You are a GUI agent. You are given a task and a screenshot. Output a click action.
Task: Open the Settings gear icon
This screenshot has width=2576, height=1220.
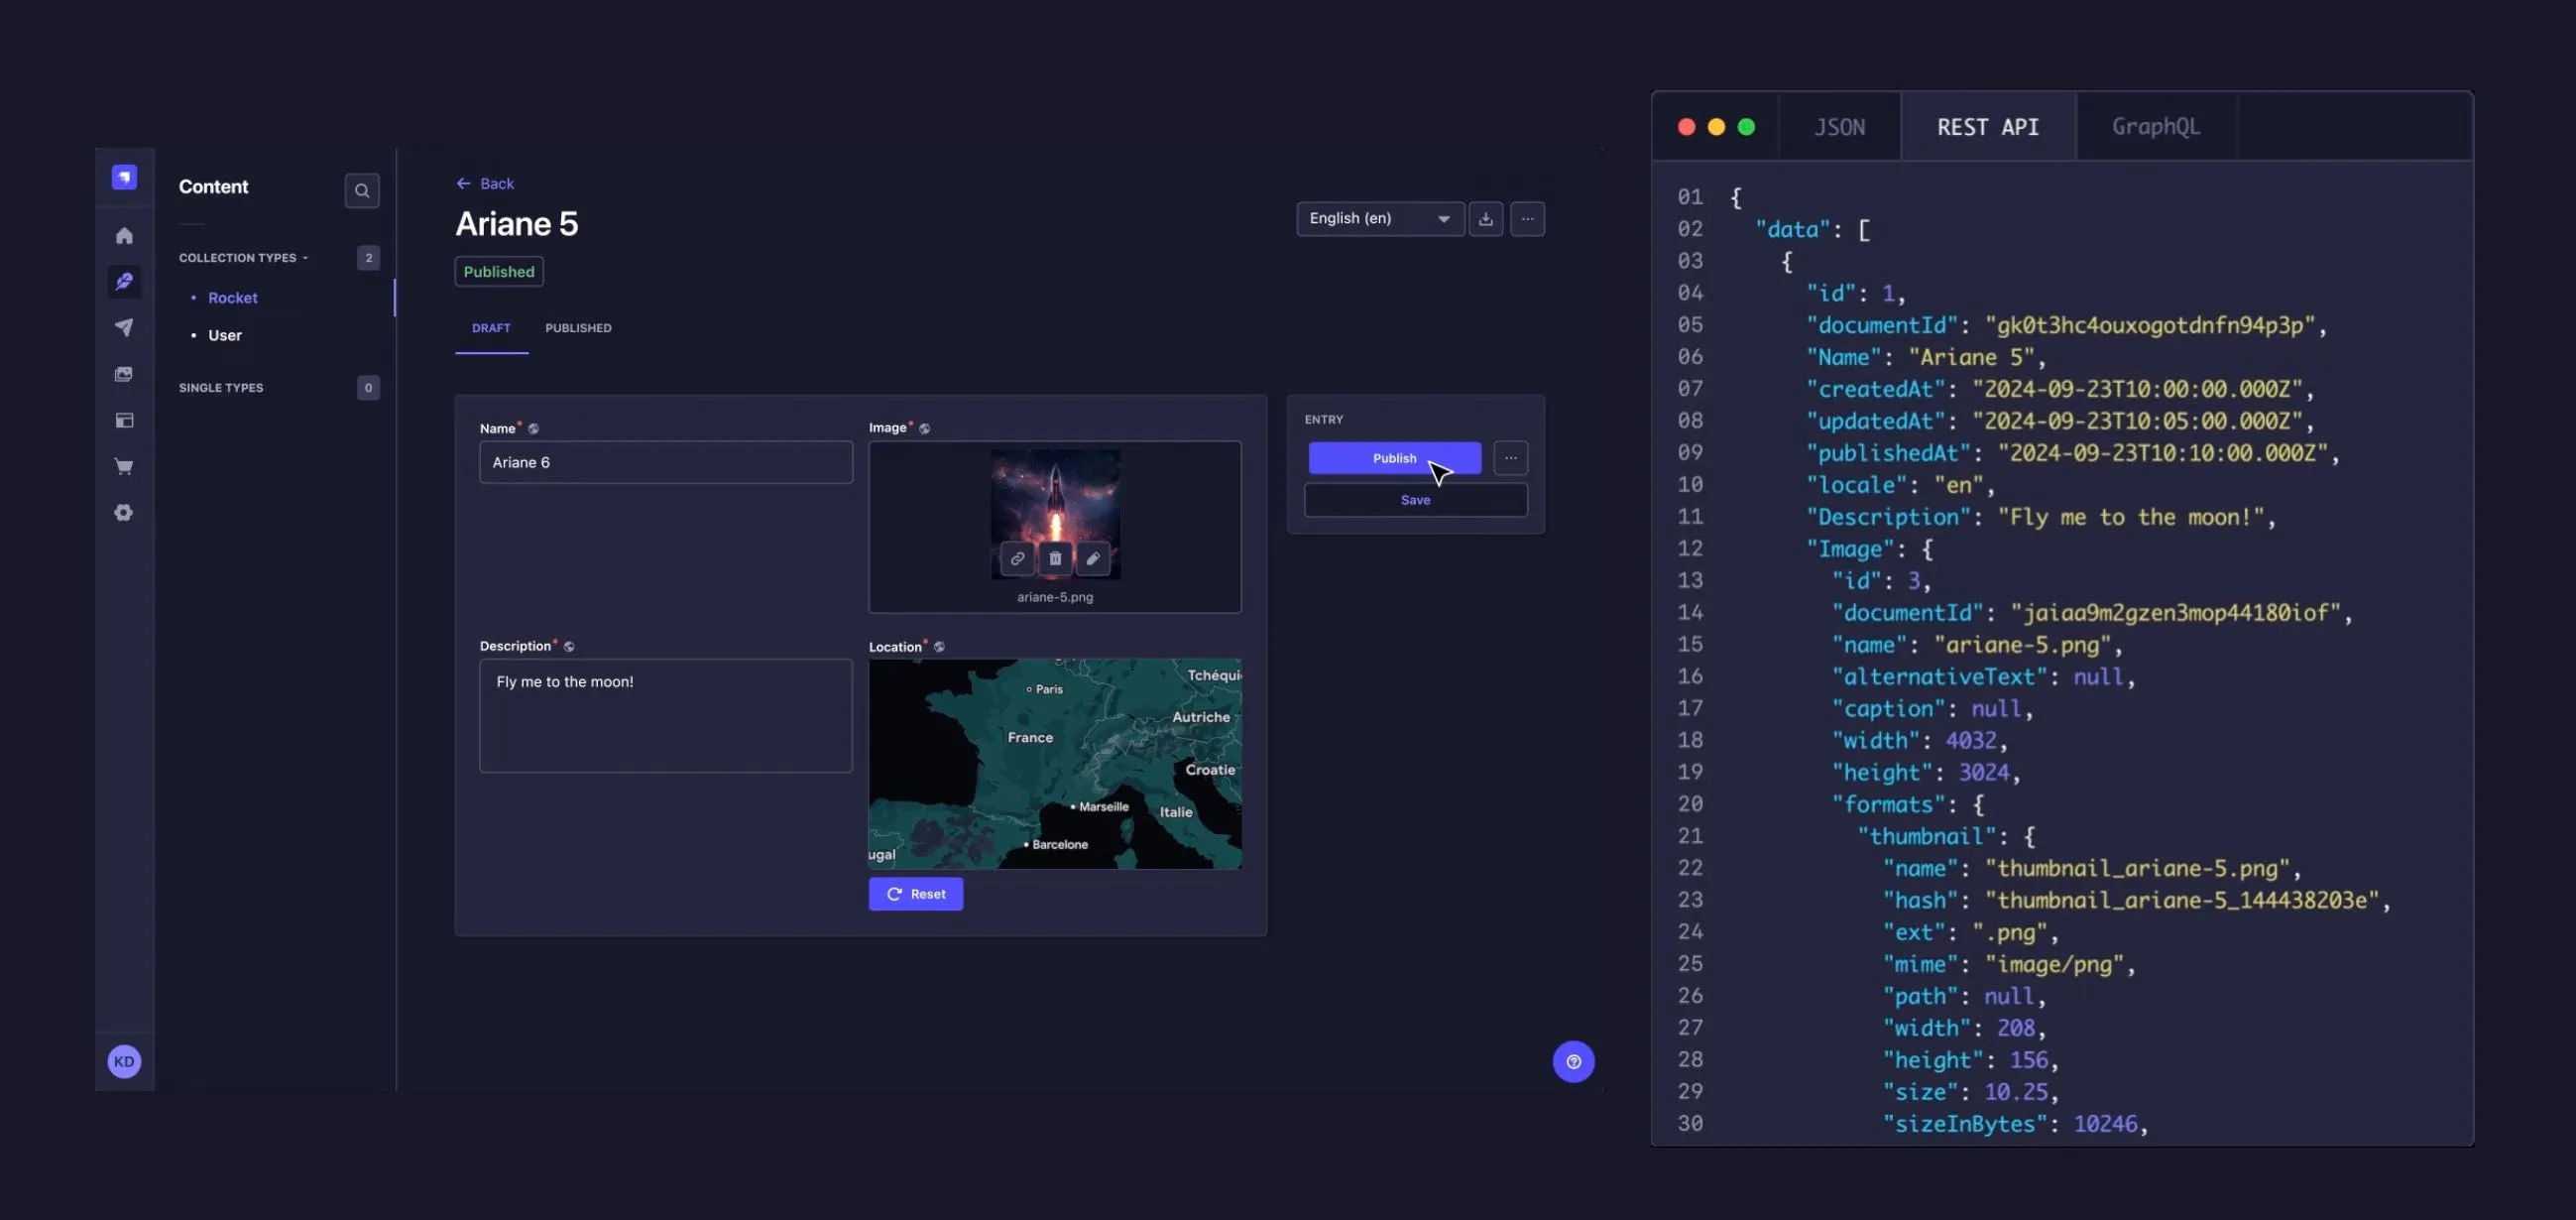click(124, 513)
